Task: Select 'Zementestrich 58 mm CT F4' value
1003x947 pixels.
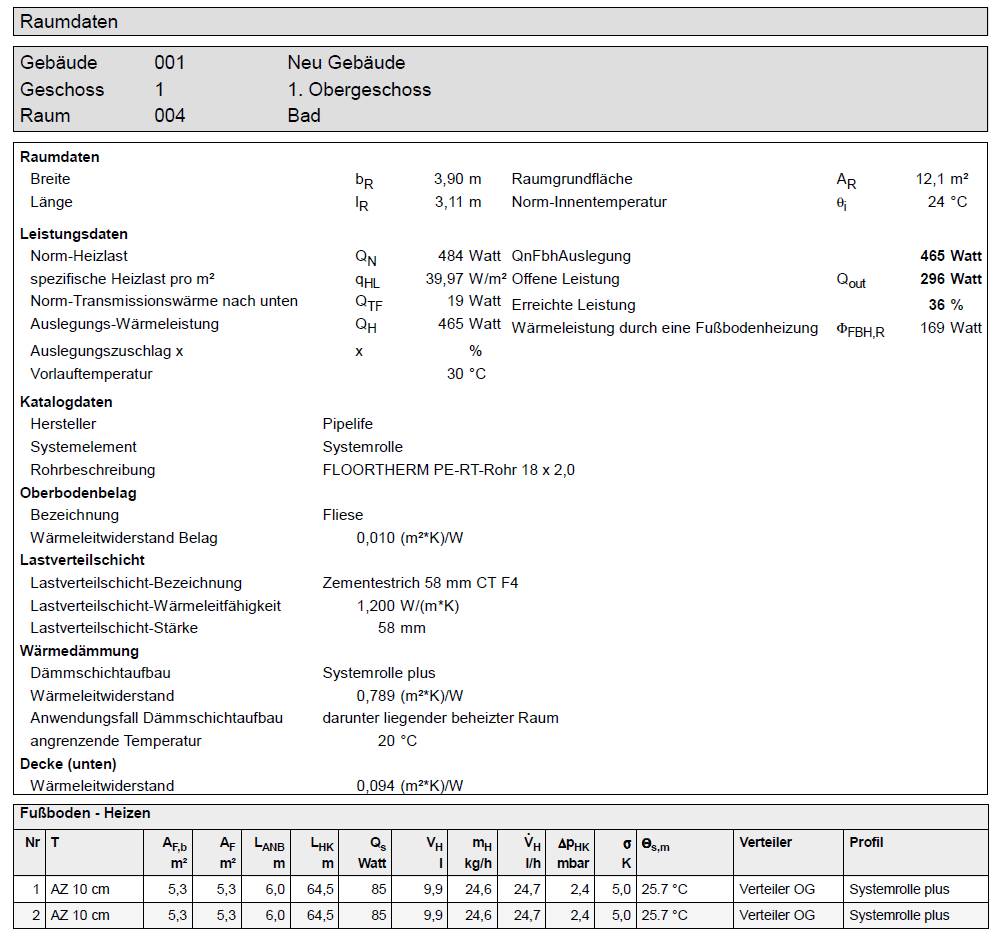Action: [x=420, y=584]
